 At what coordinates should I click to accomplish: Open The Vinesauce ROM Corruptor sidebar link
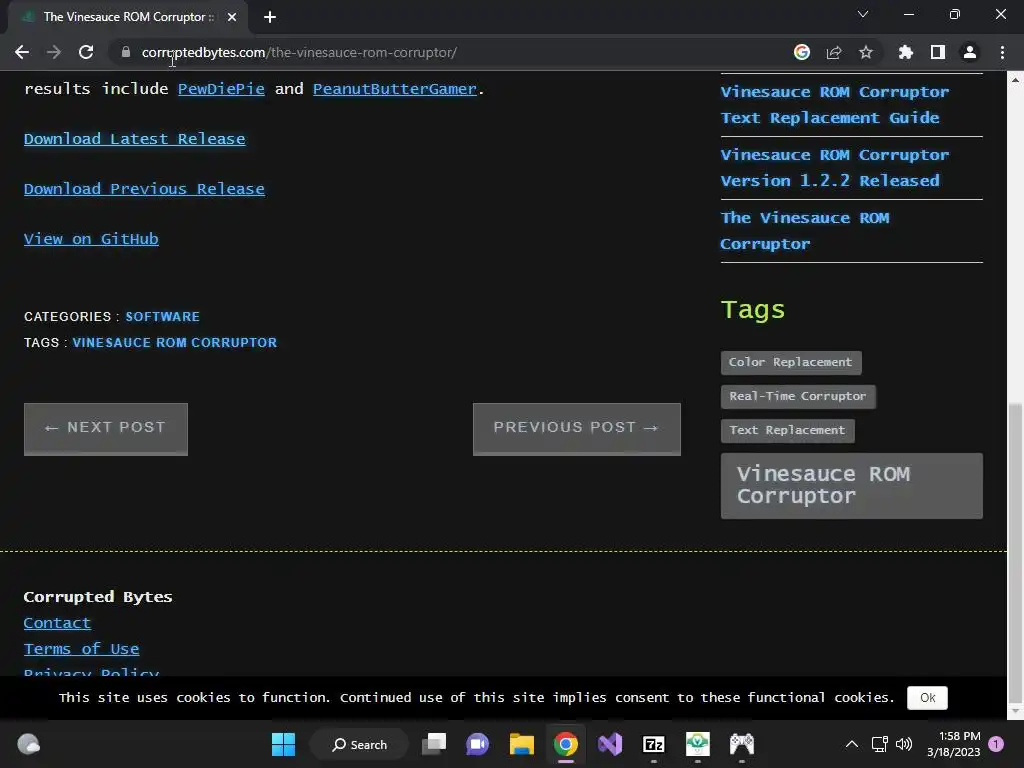(805, 231)
